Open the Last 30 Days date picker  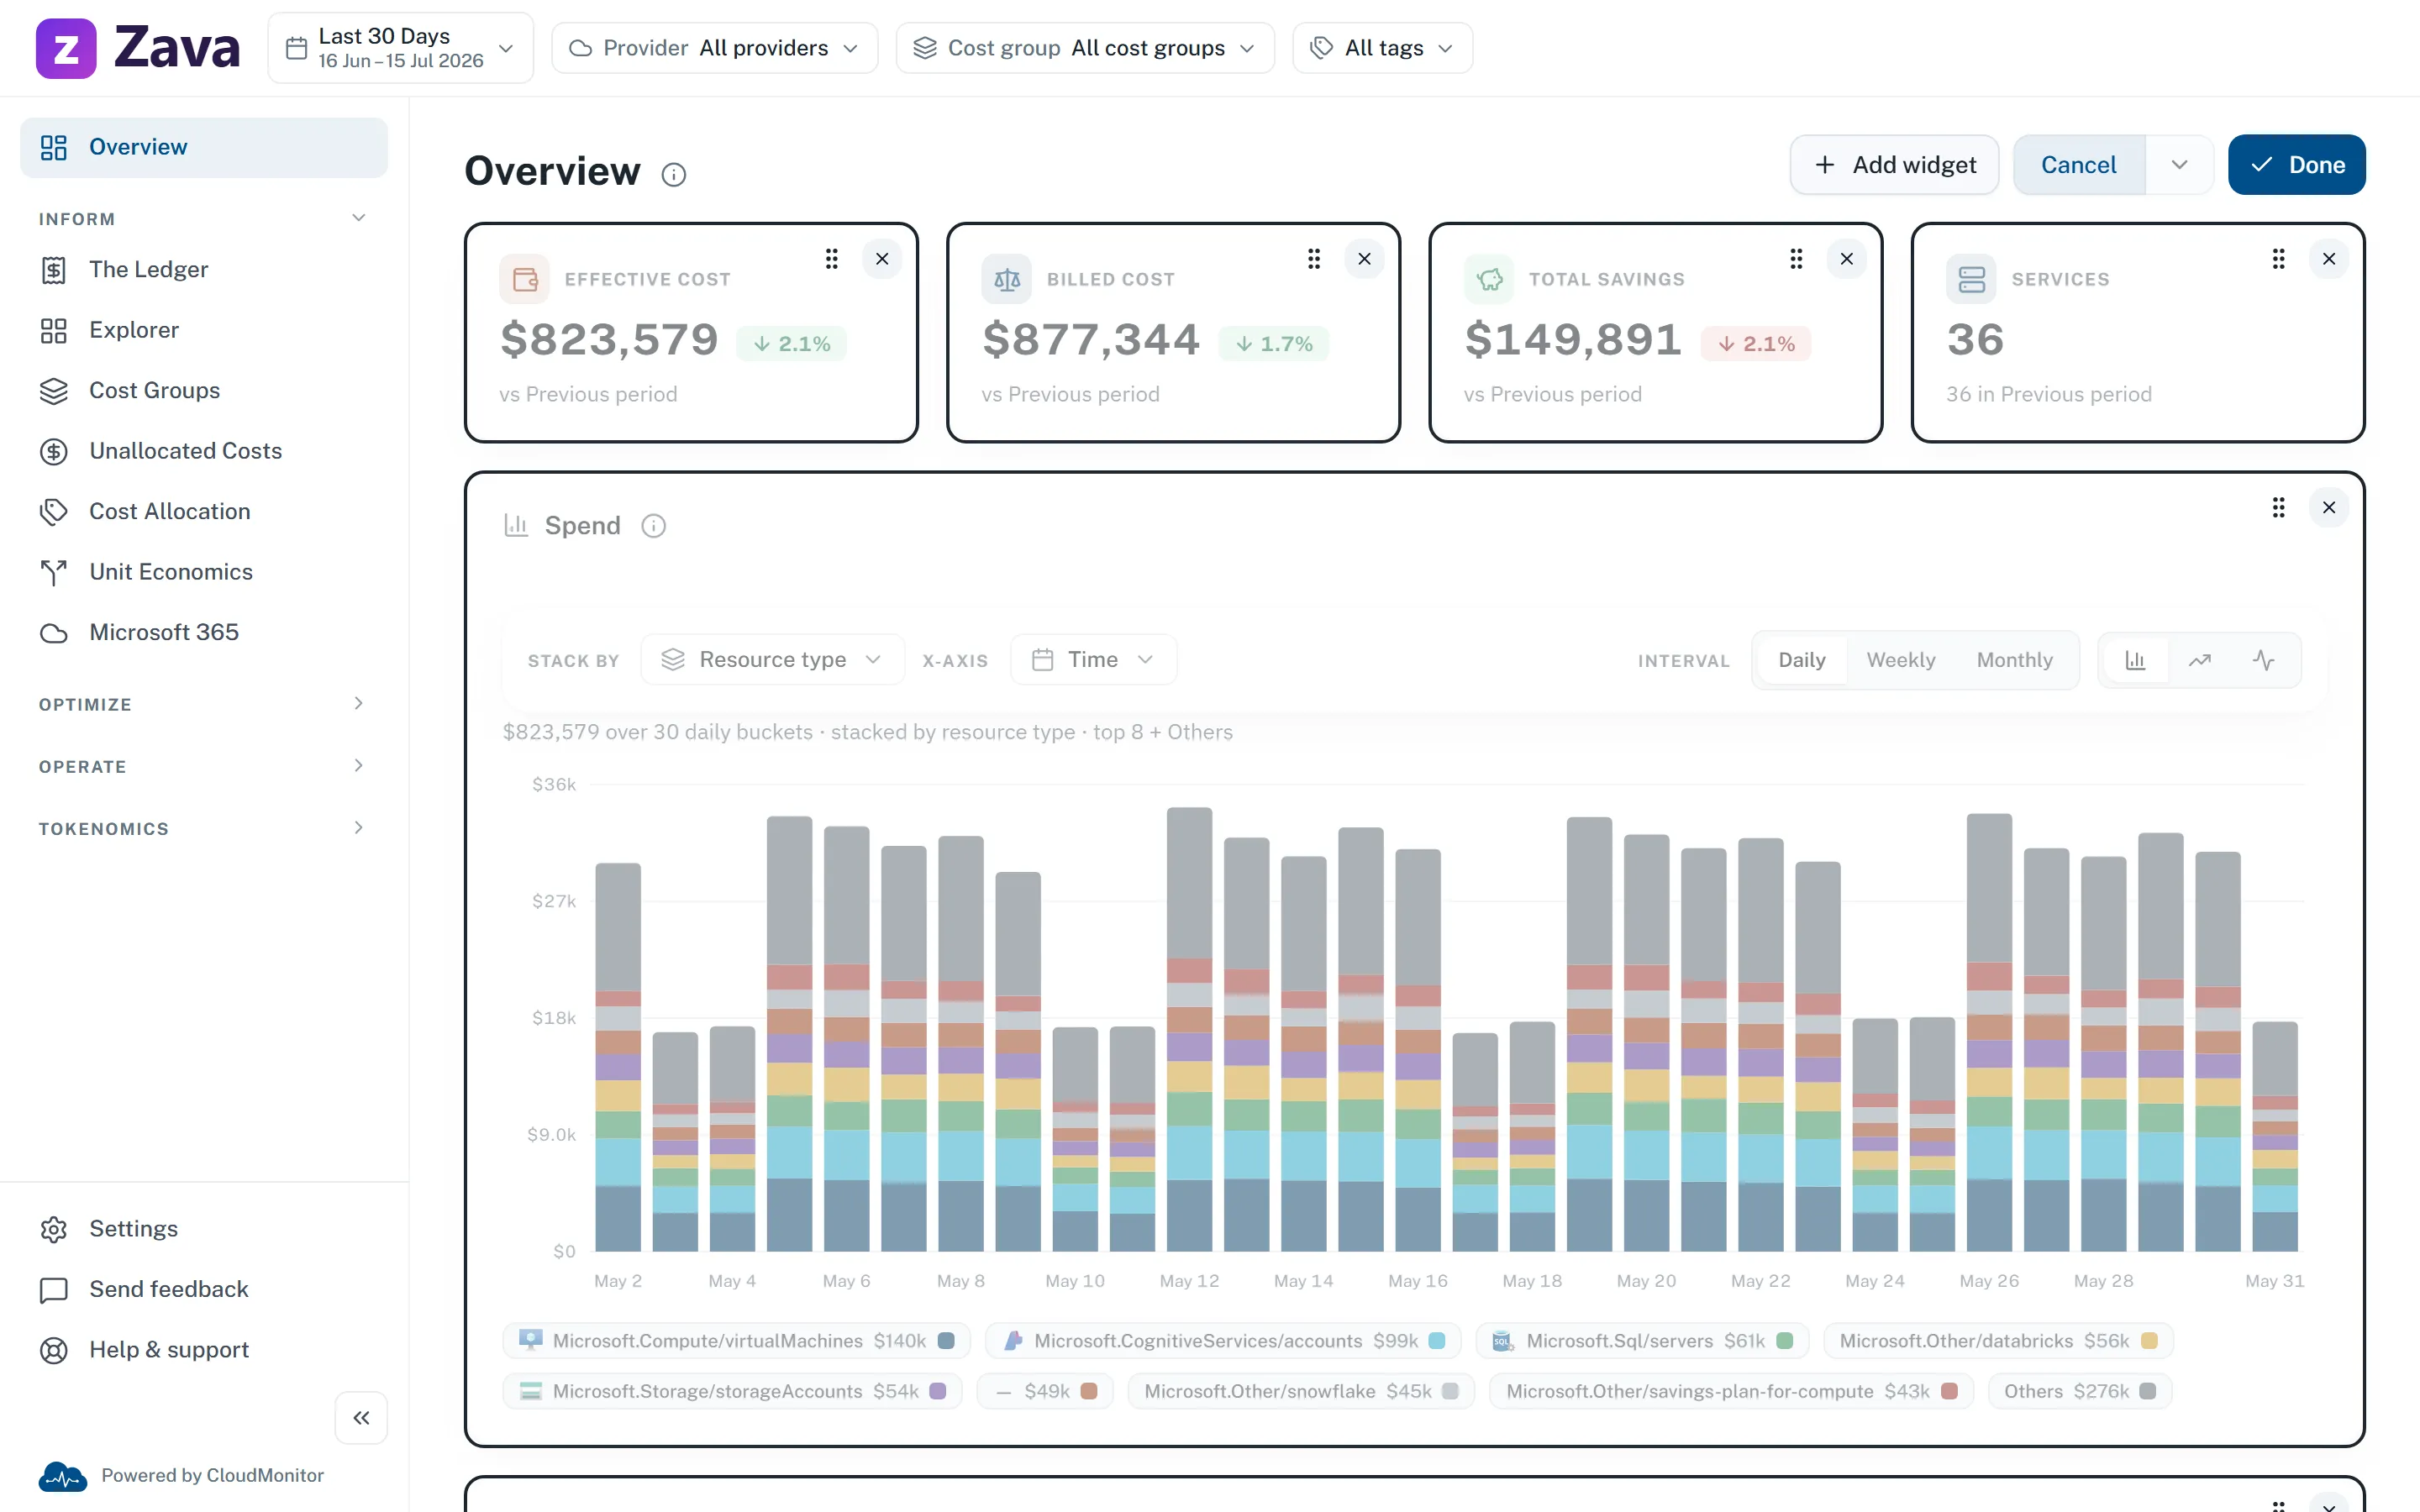click(400, 48)
